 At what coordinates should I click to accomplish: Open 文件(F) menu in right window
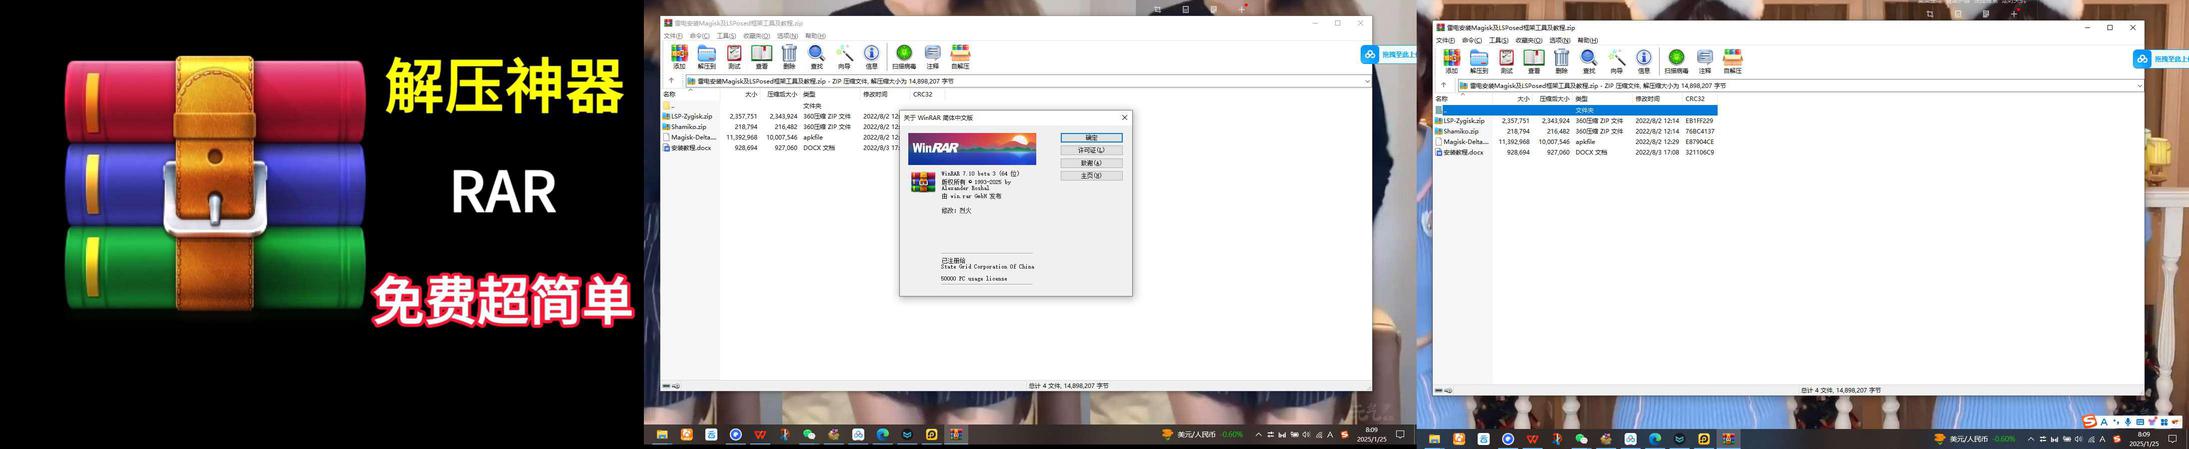click(x=1445, y=41)
